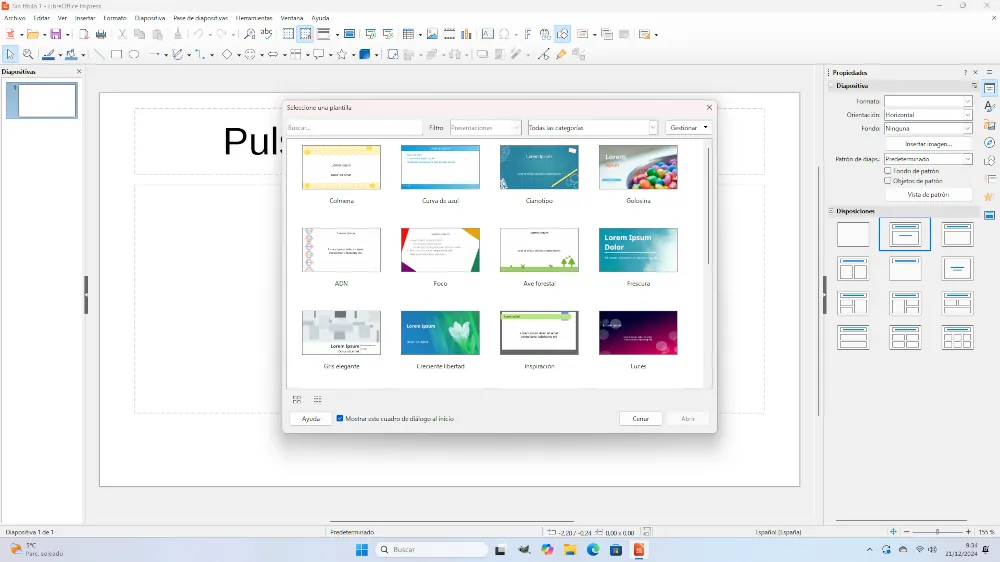The width and height of the screenshot is (1000, 562).
Task: Click the Export as PDF icon
Action: (x=84, y=34)
